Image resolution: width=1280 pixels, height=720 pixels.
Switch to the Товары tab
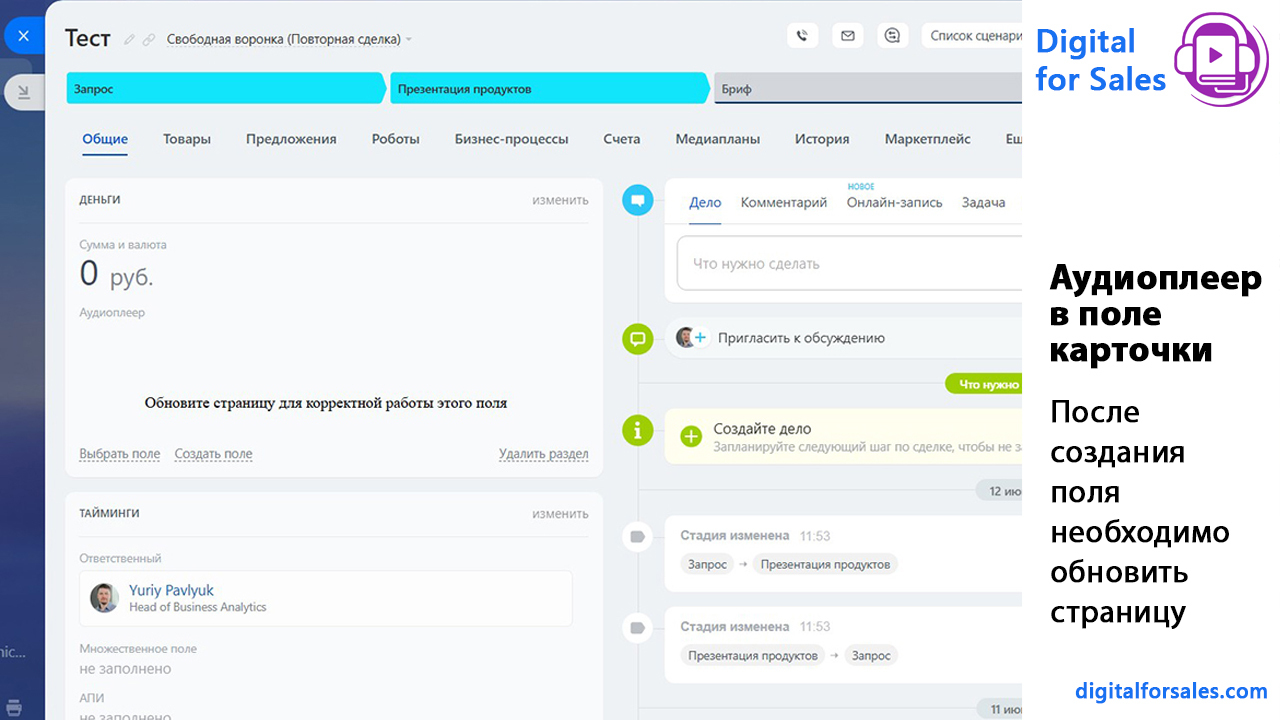(187, 139)
